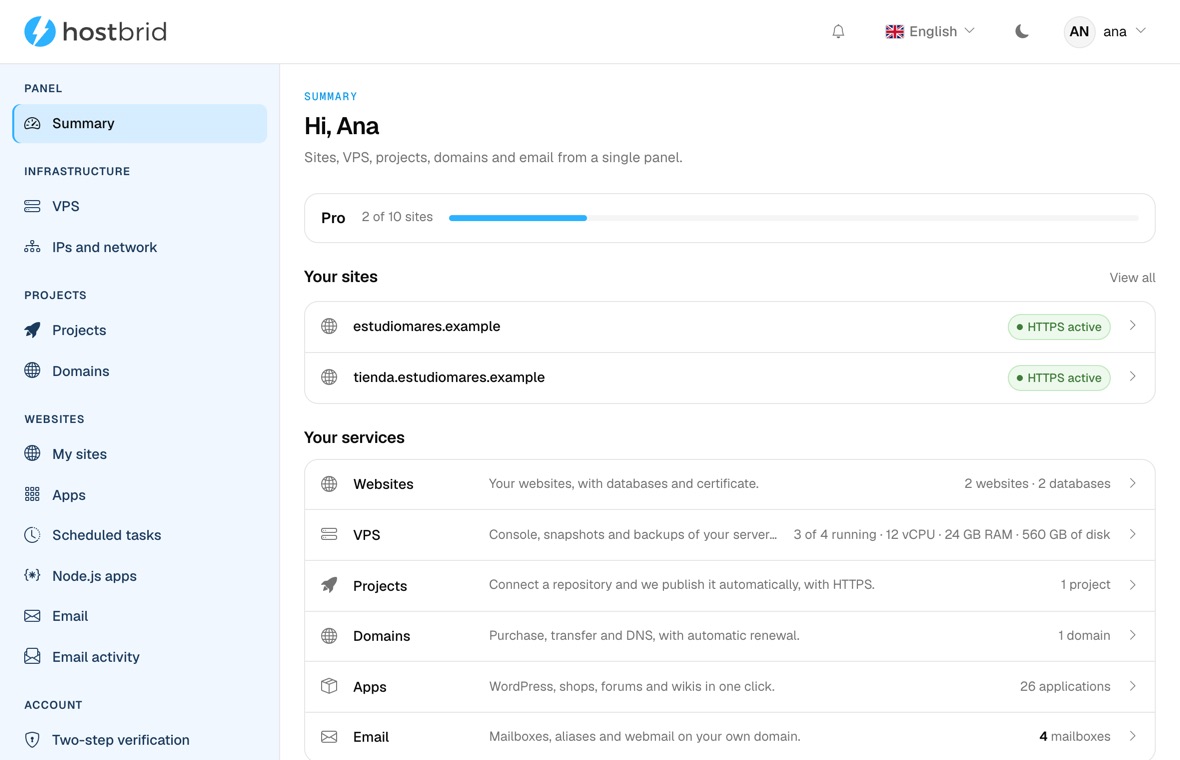The width and height of the screenshot is (1180, 760).
Task: Open the Apps service row
Action: [729, 687]
